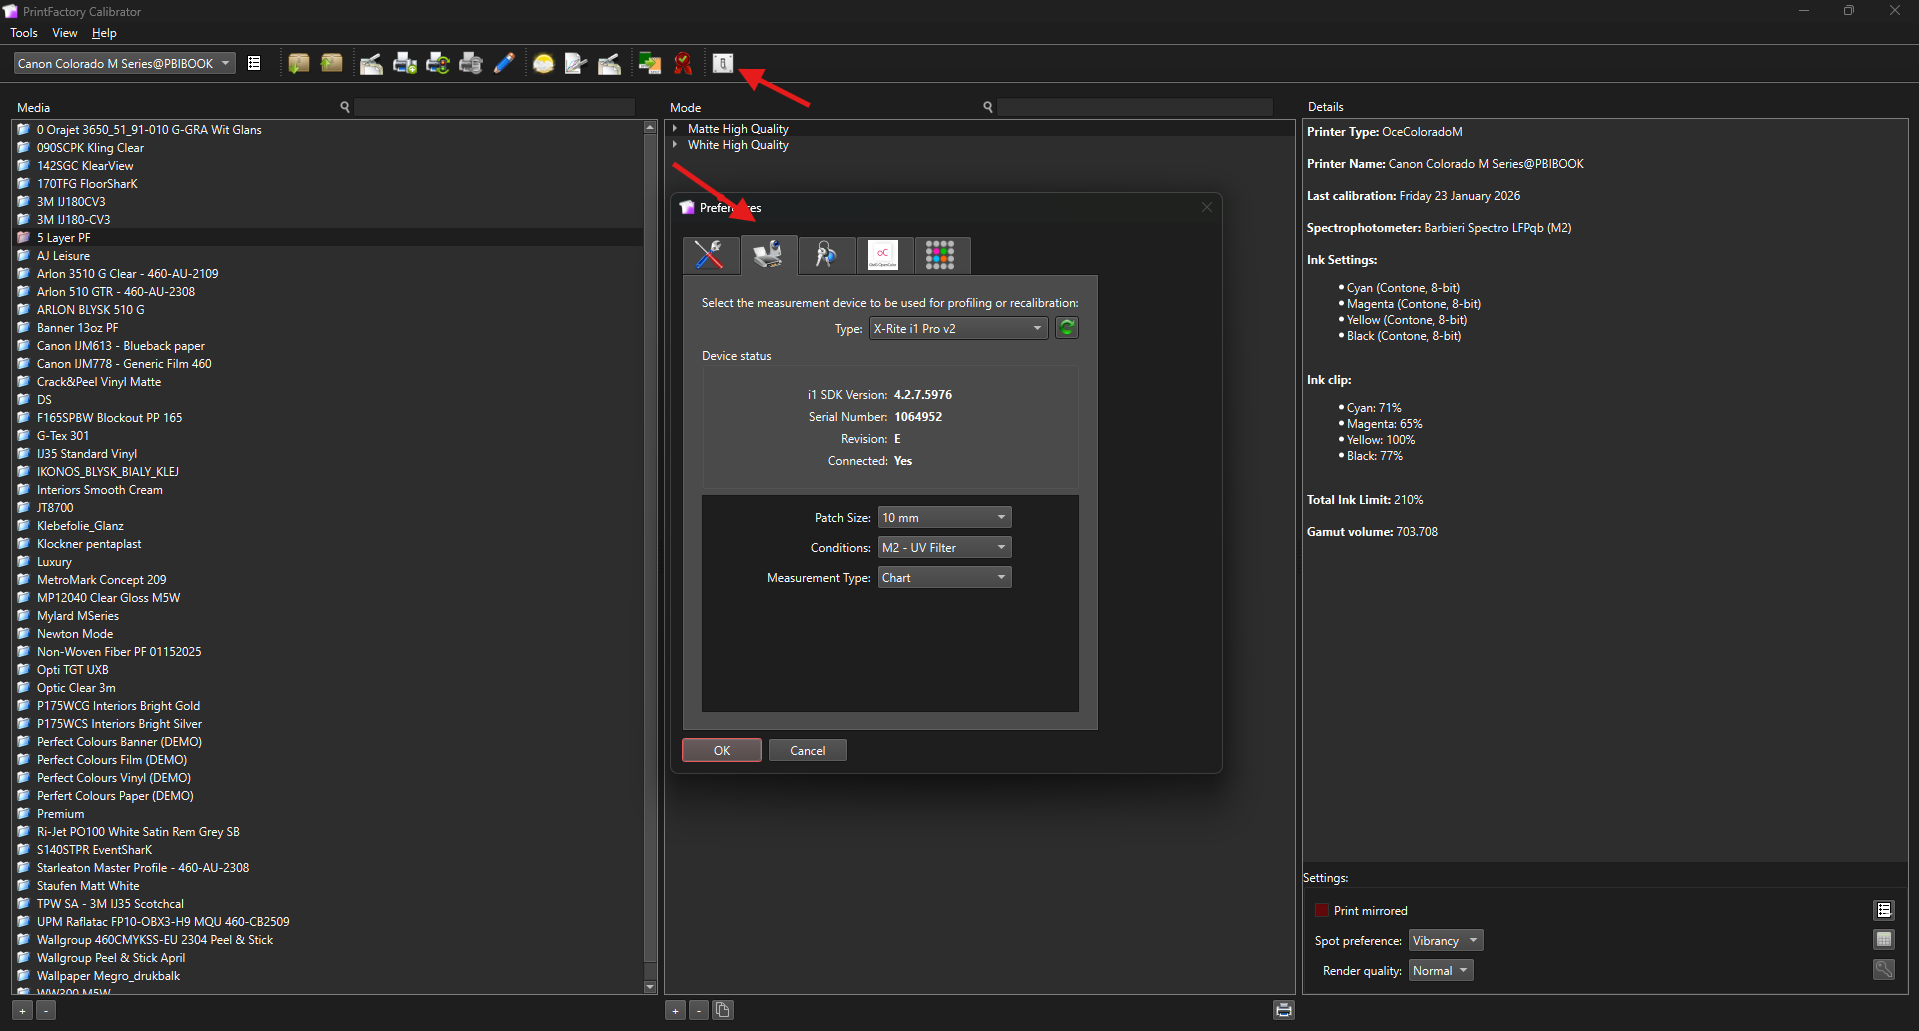Open the measurement device Type dropdown
The height and width of the screenshot is (1031, 1919).
[x=958, y=328]
